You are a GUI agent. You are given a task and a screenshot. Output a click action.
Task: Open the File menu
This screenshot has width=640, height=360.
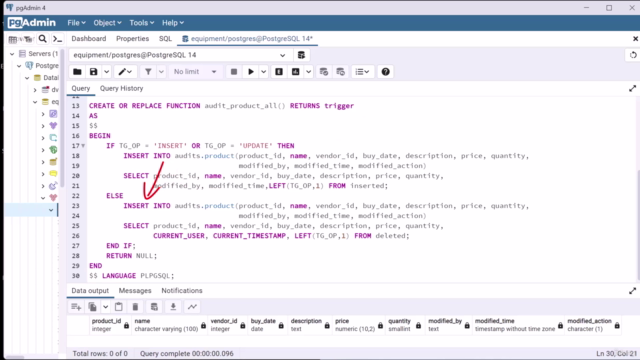(76, 23)
